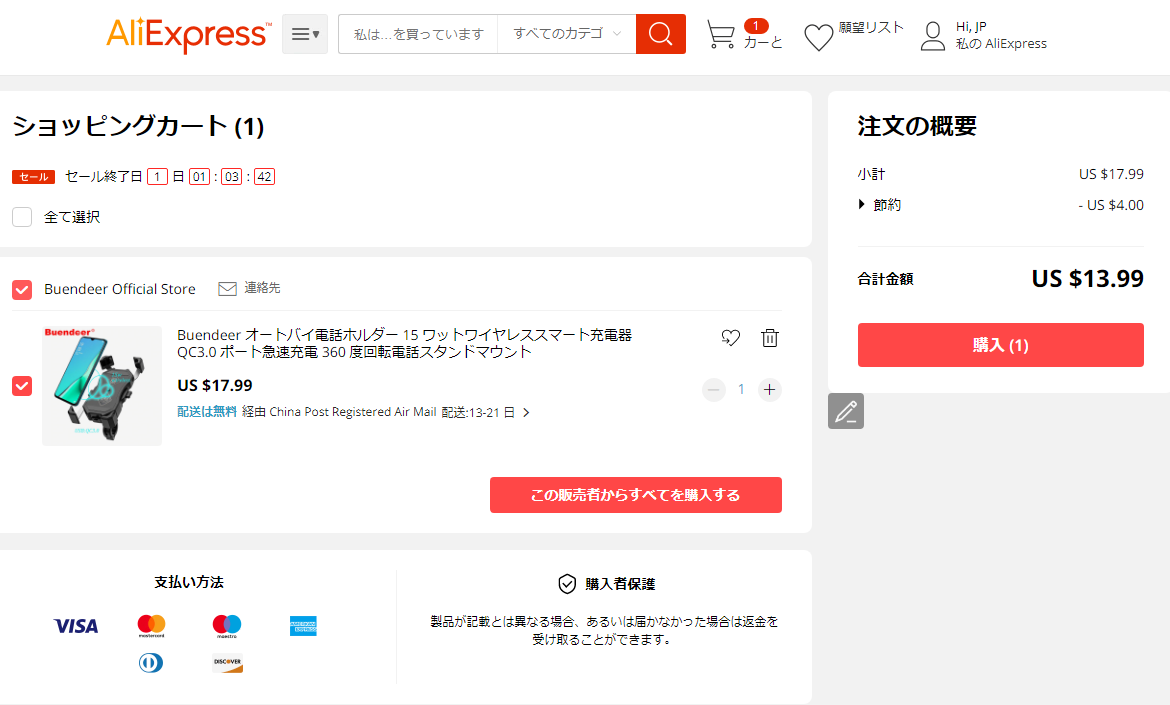
Task: Click 配送は無料 free shipping text
Action: (207, 412)
